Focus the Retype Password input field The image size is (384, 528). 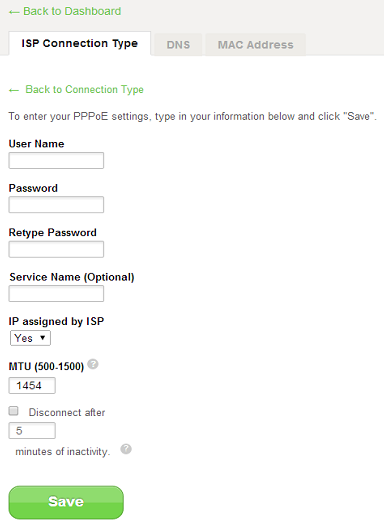point(56,249)
